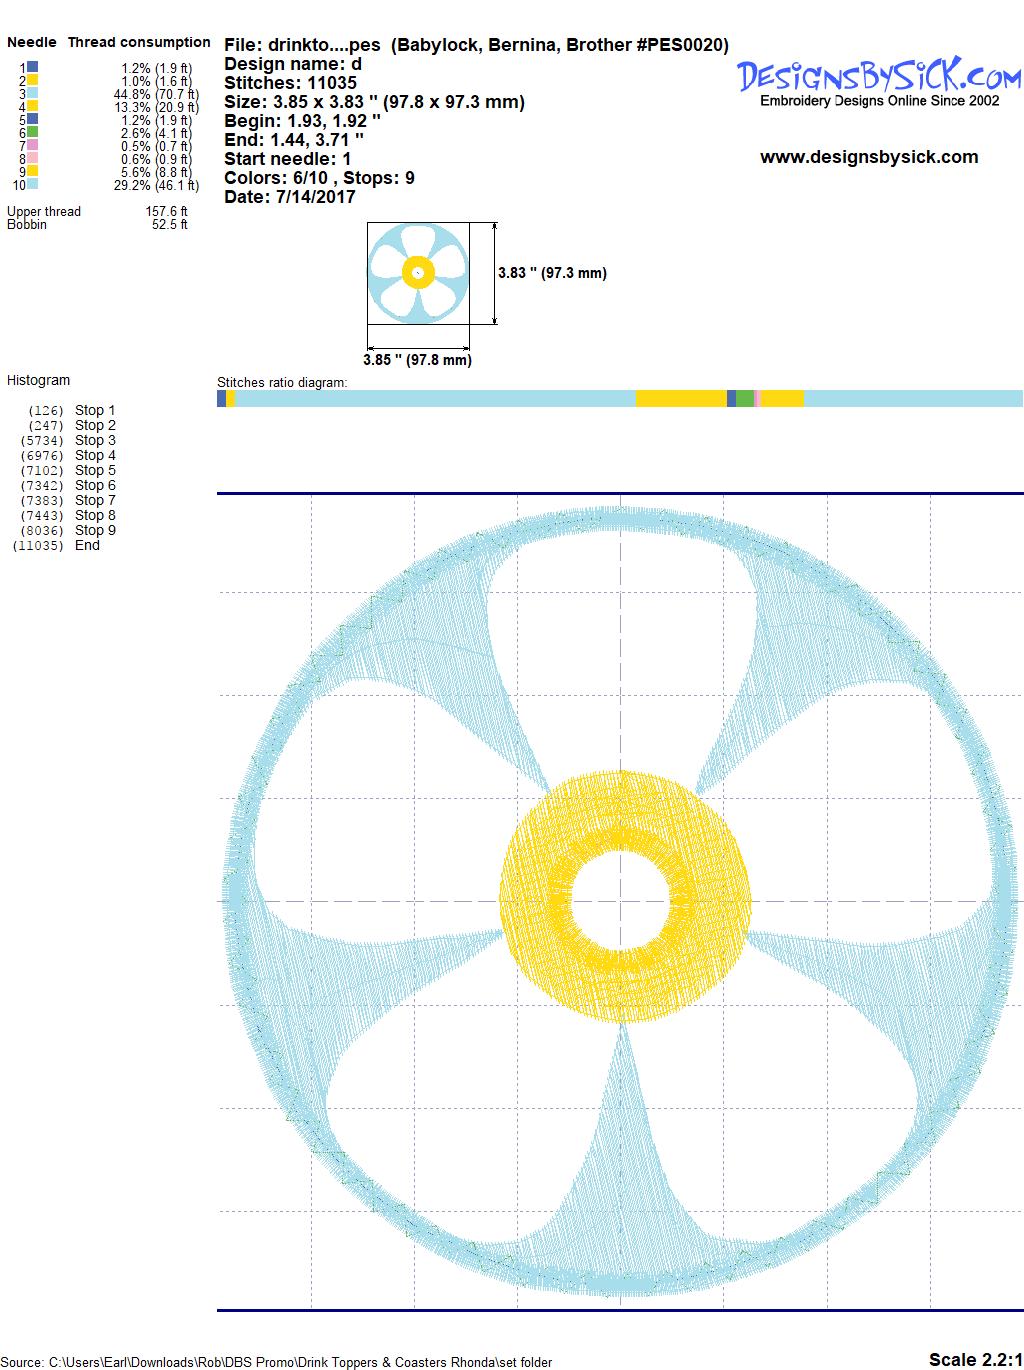This screenshot has width=1024, height=1370.
Task: Click the needle 8 light pink swatch
Action: tap(33, 159)
